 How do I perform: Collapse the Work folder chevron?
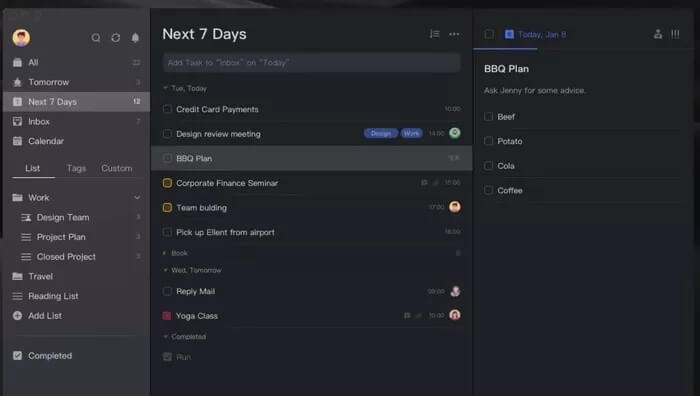point(137,197)
